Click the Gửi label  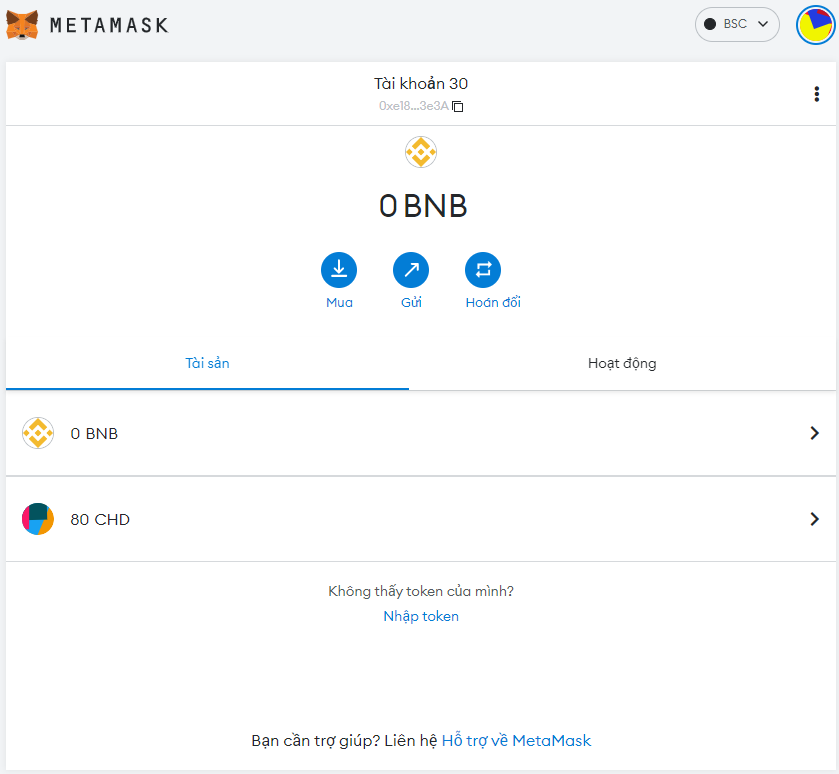[411, 302]
